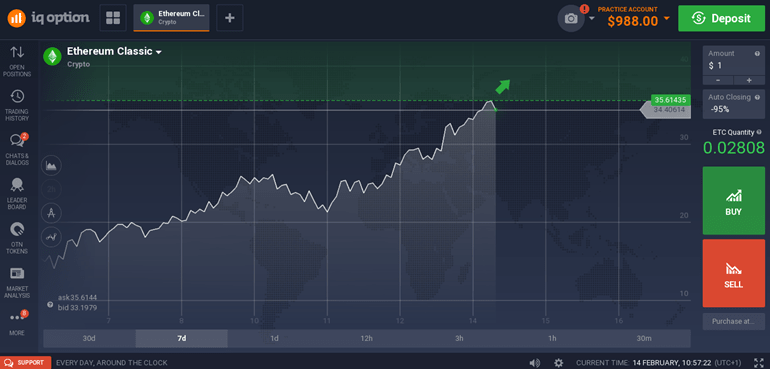Select the 1d timeframe tab
Viewport: 770px width, 369px height.
coord(274,339)
